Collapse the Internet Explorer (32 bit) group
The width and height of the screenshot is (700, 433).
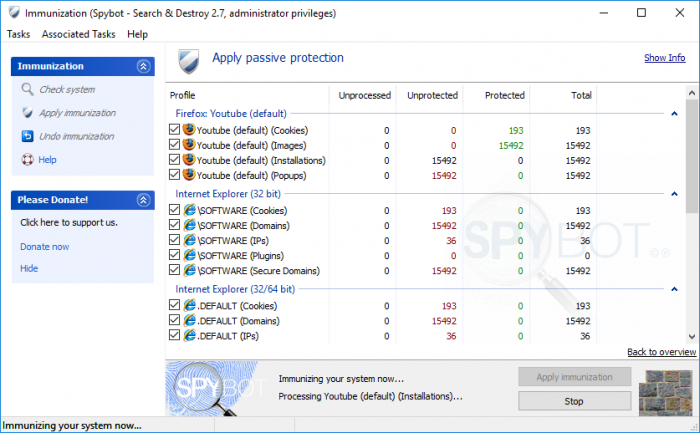point(674,194)
